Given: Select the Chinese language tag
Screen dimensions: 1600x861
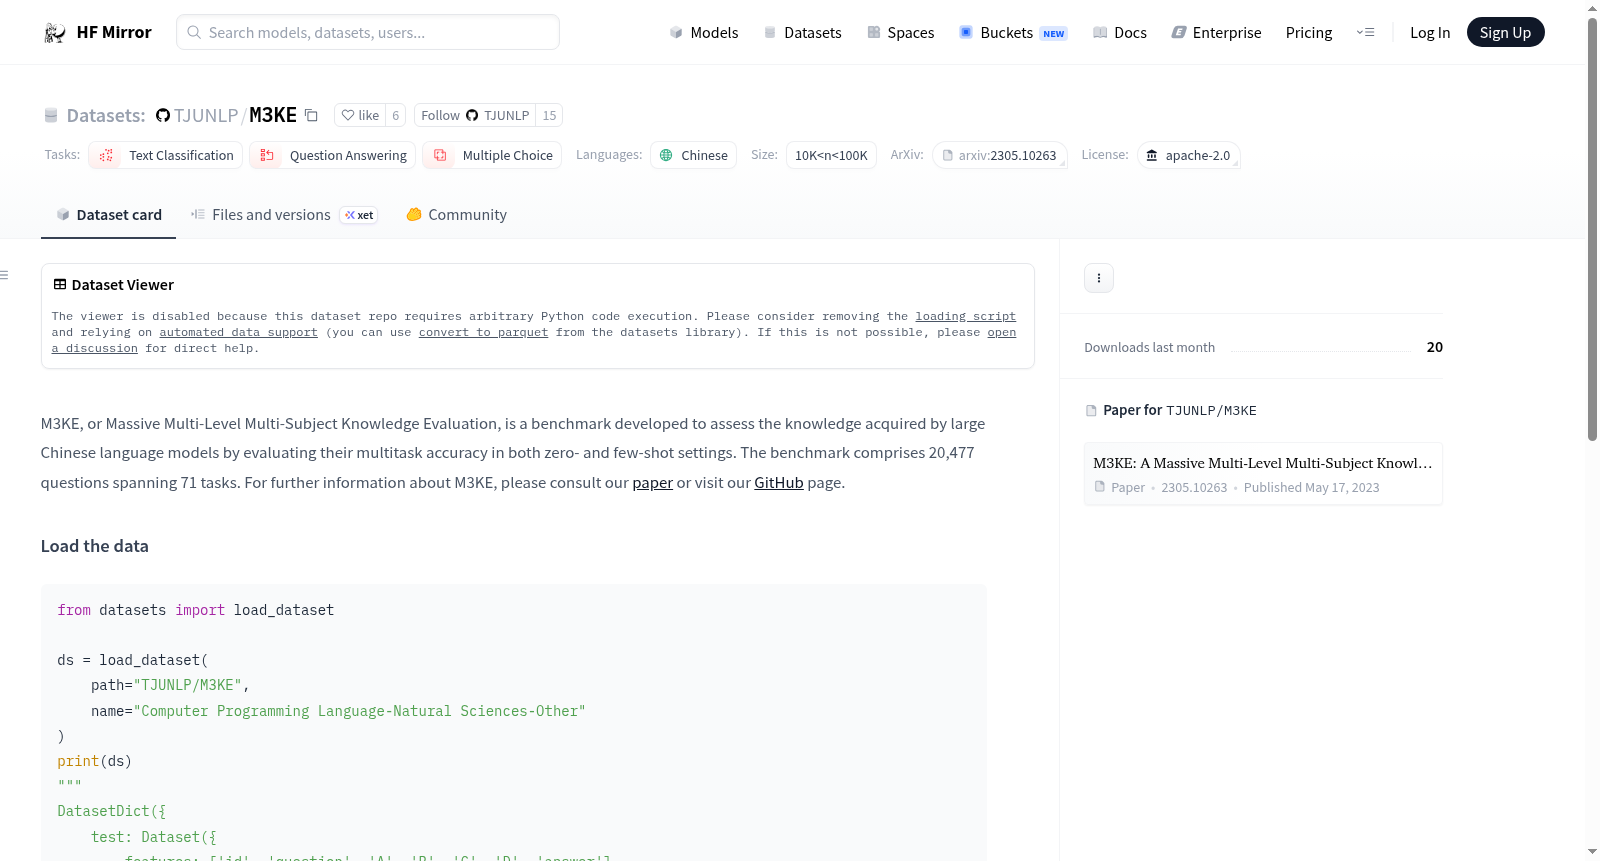Looking at the screenshot, I should (x=694, y=156).
